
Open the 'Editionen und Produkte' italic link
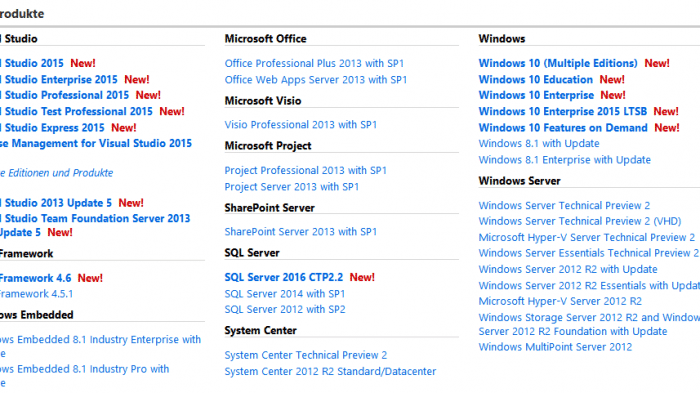(56, 173)
